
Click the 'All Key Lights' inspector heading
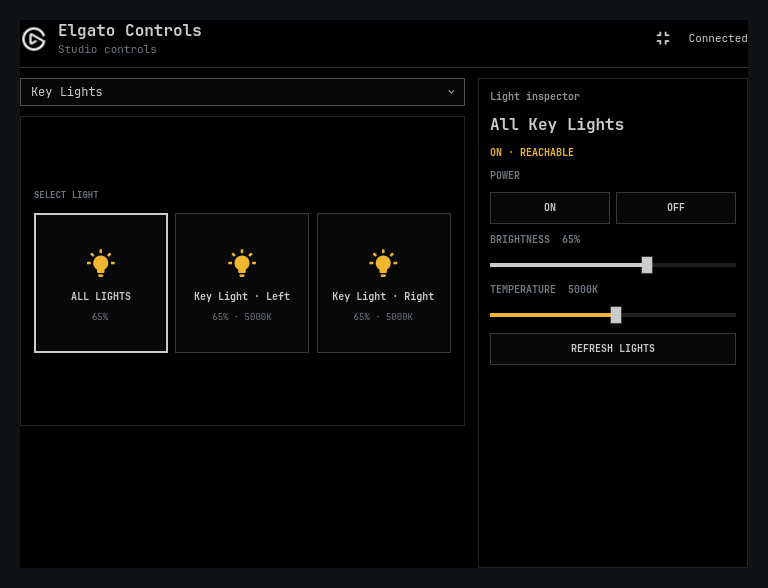coord(557,124)
